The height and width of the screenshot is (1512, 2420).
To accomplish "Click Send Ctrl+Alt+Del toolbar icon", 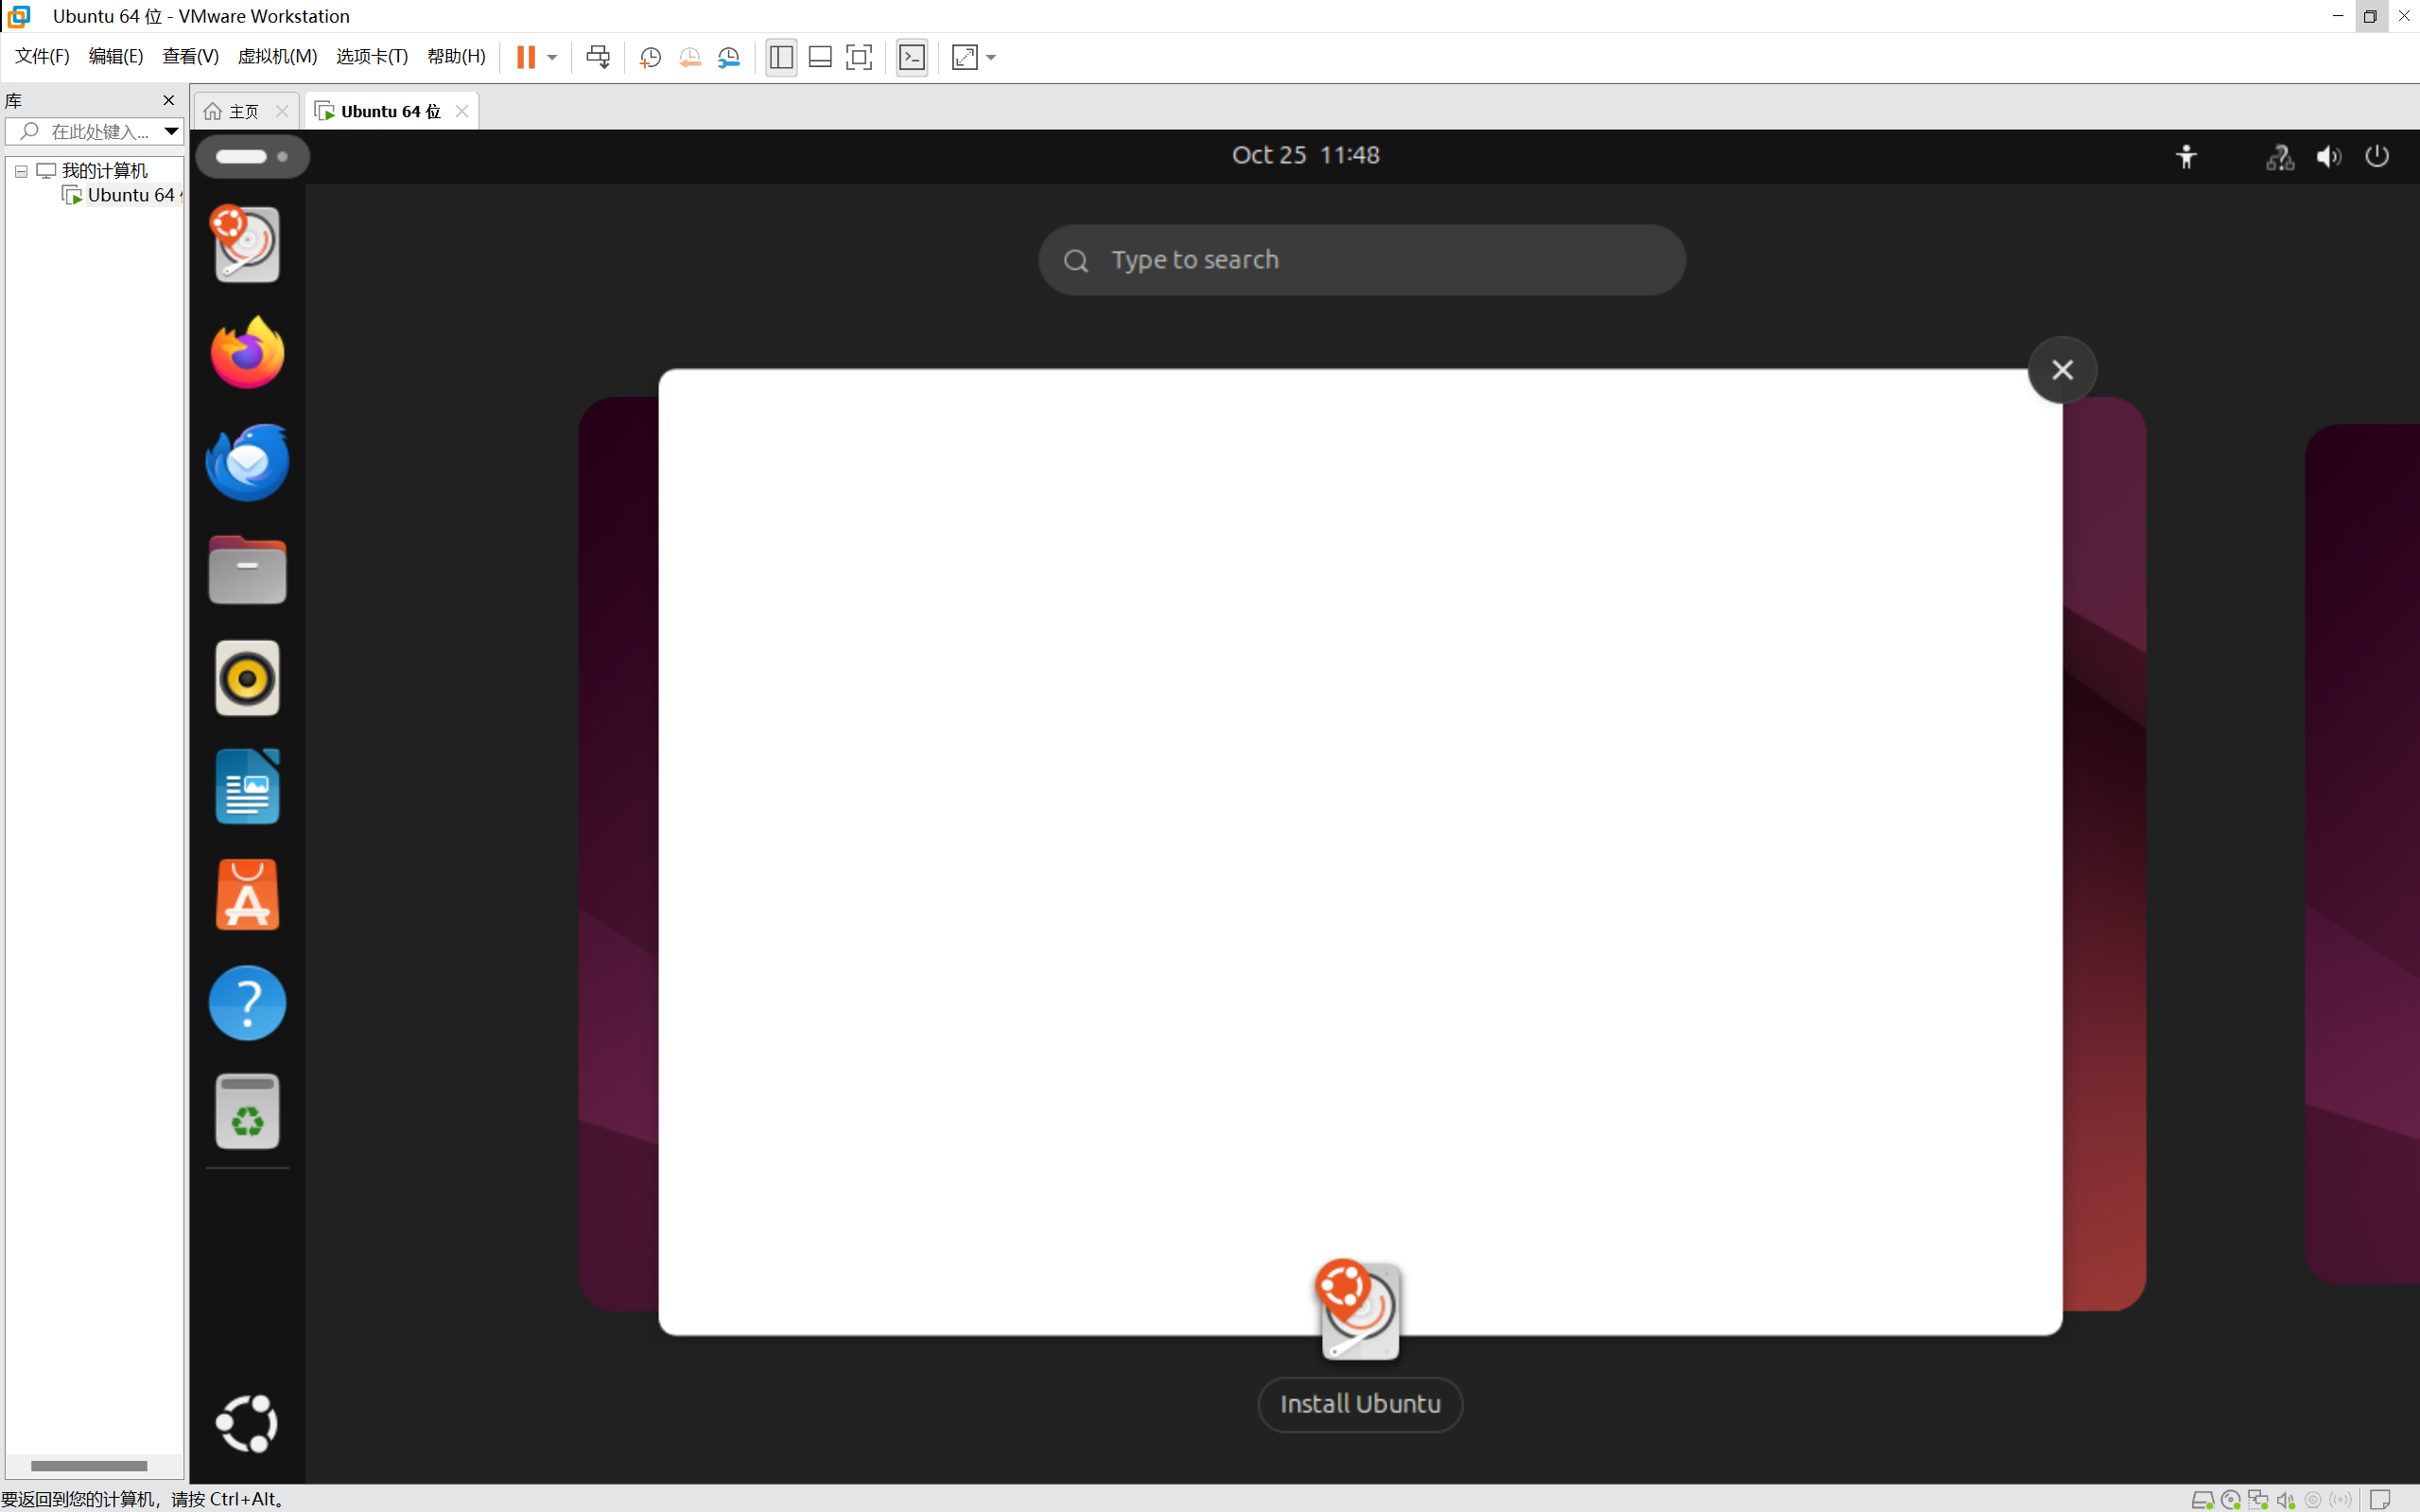I will pos(598,57).
